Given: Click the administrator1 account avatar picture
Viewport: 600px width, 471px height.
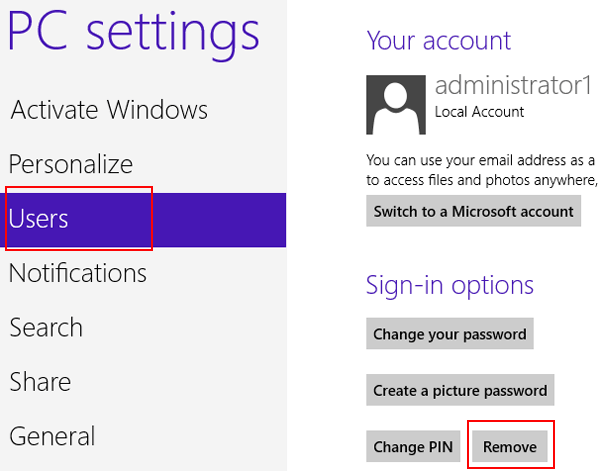Looking at the screenshot, I should (x=396, y=105).
